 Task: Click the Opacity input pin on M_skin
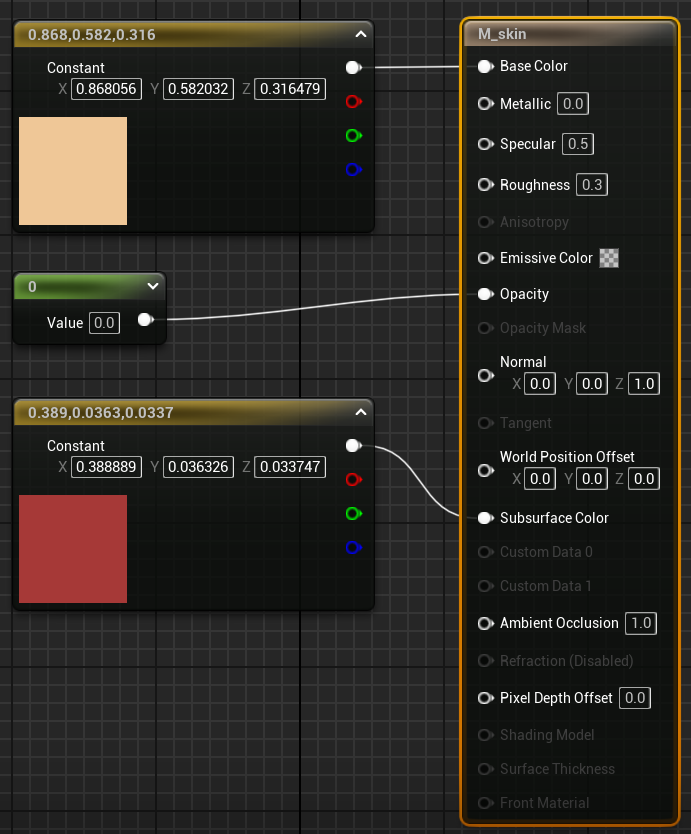485,294
